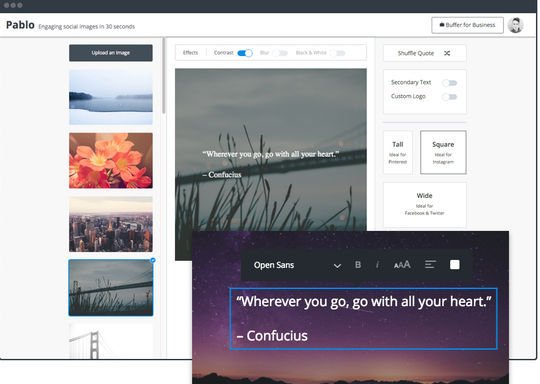This screenshot has width=540, height=384.
Task: Enable the Blur toggle
Action: [x=280, y=53]
